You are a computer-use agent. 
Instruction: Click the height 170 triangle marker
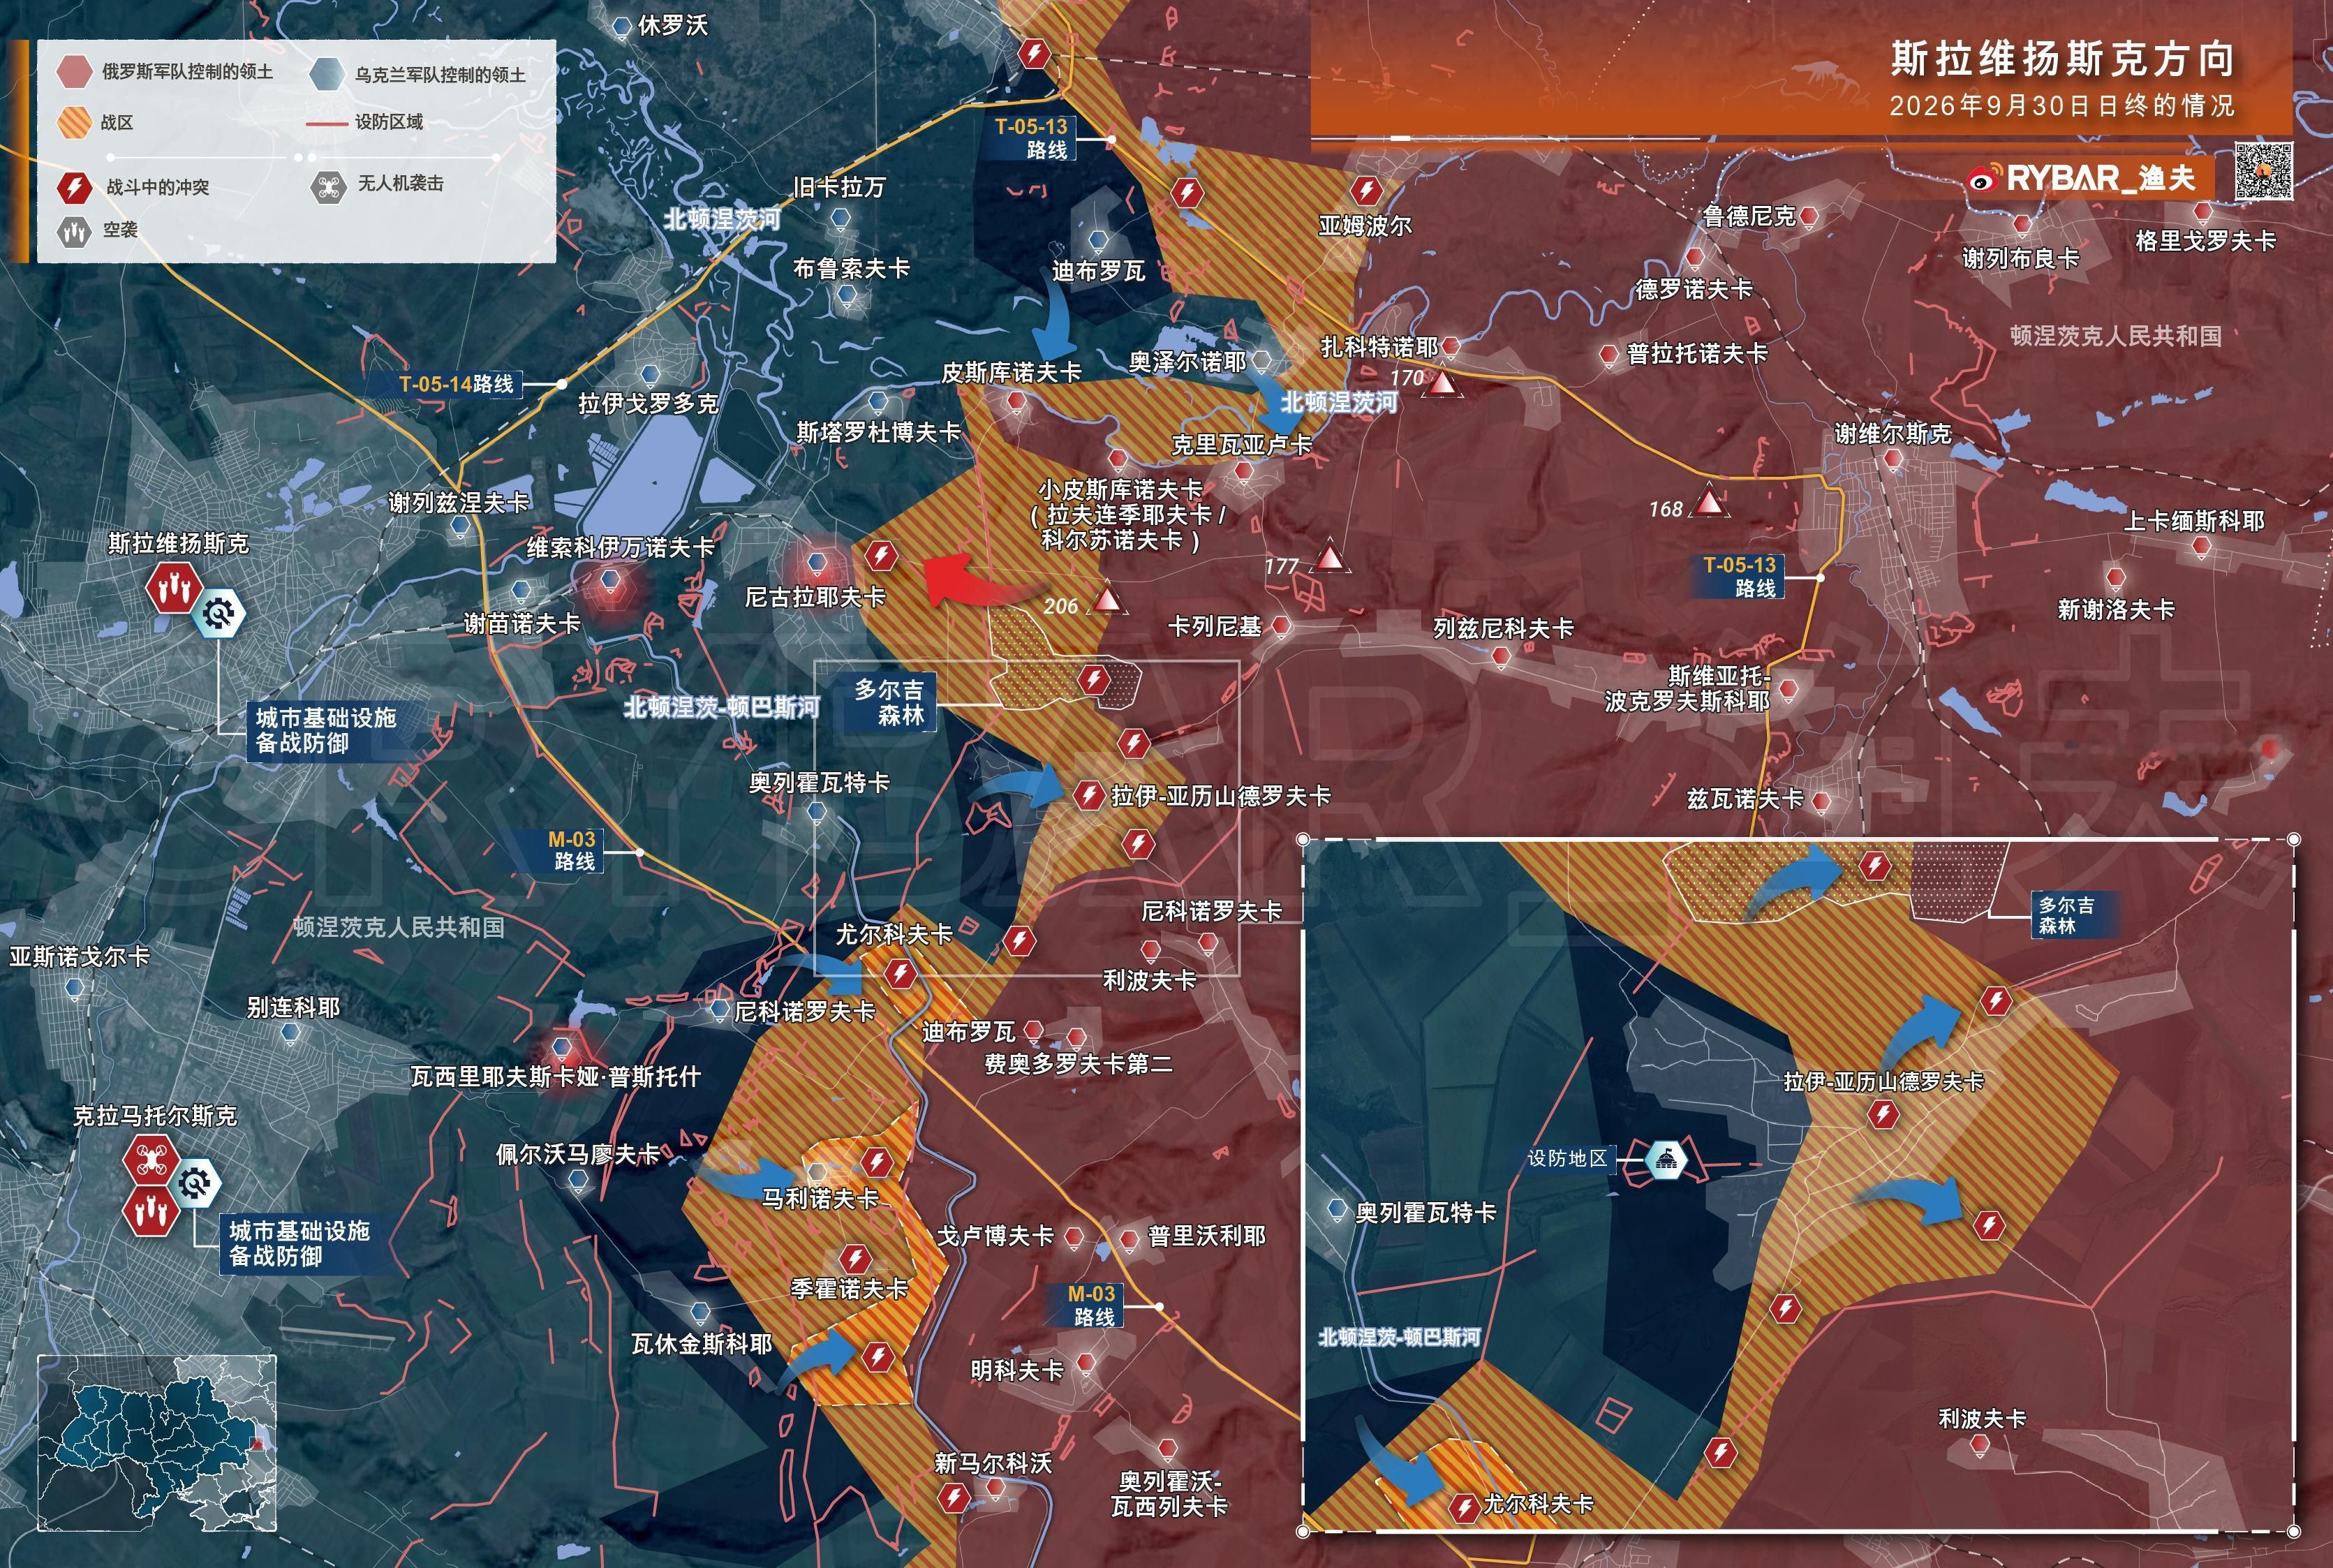point(1441,383)
